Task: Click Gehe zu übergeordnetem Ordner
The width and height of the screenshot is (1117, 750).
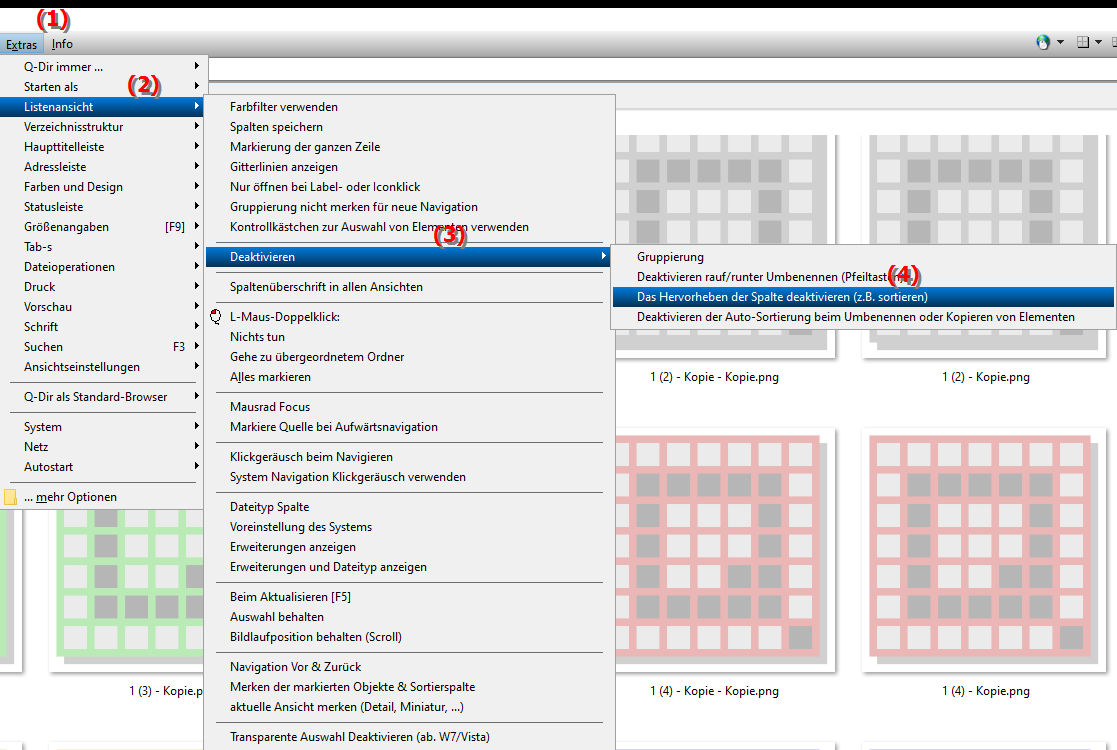Action: (315, 357)
